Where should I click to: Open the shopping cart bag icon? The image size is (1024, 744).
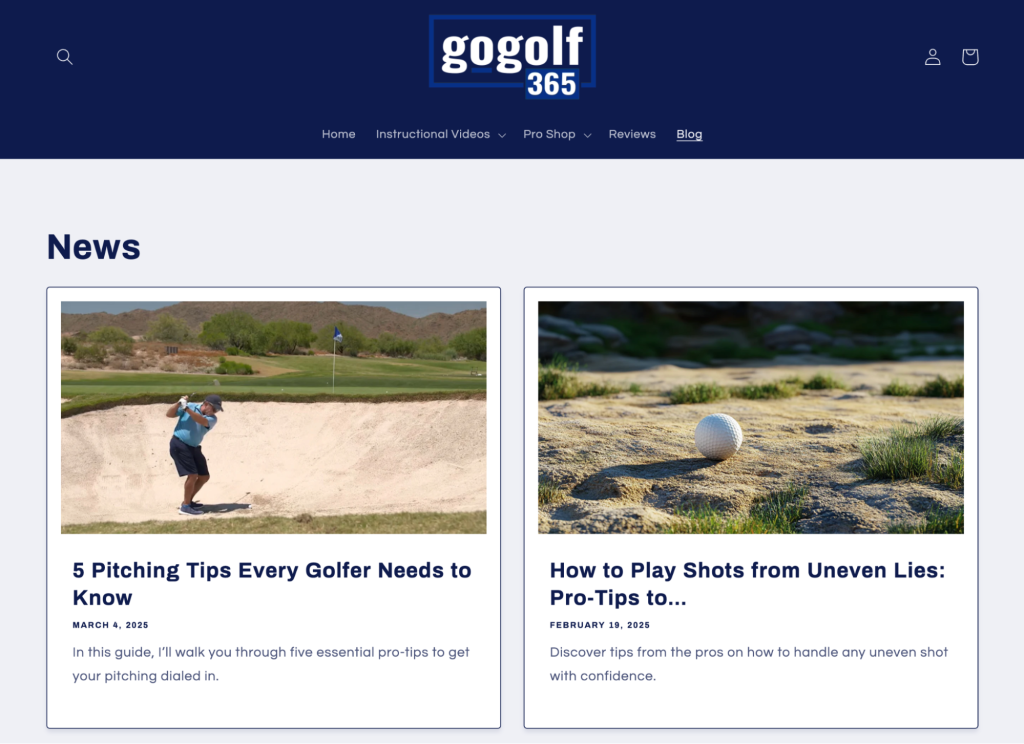pos(970,57)
